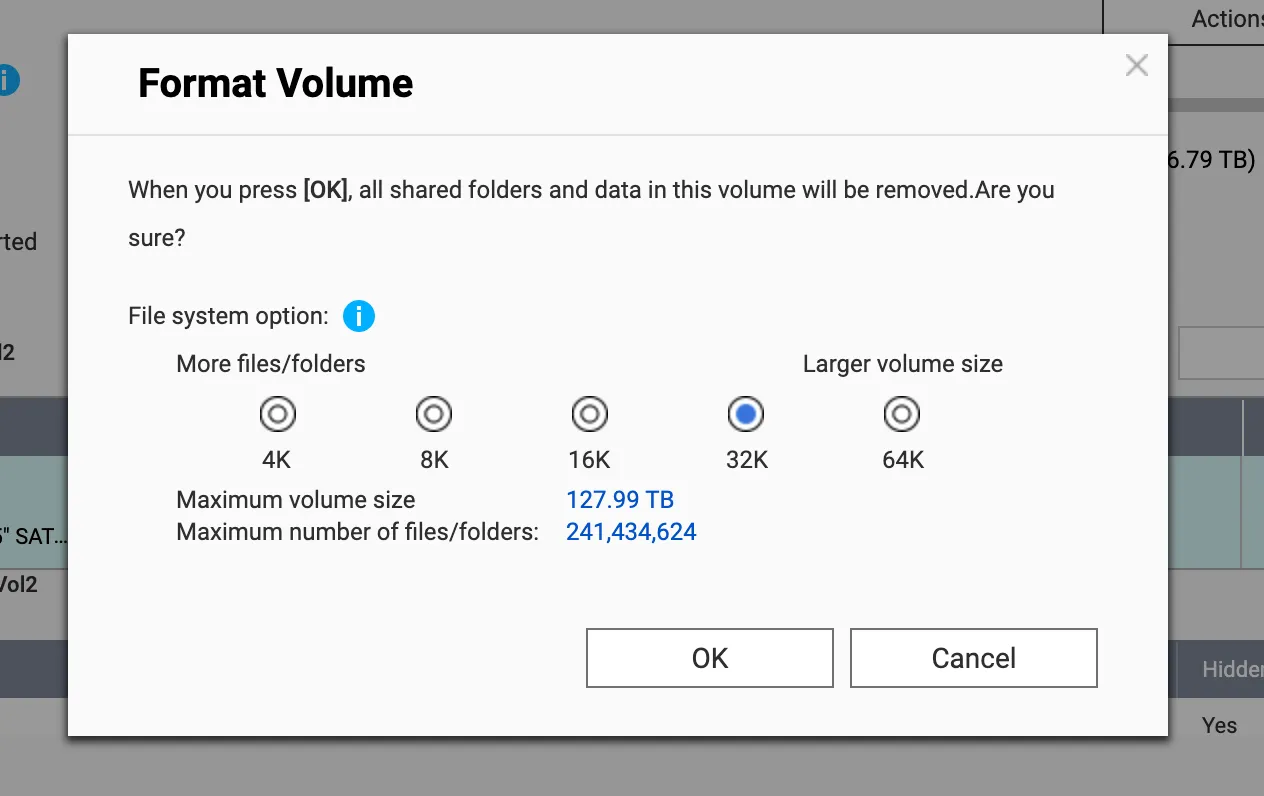
Task: Click the blue info icon at left edge
Action: pyautogui.click(x=8, y=80)
